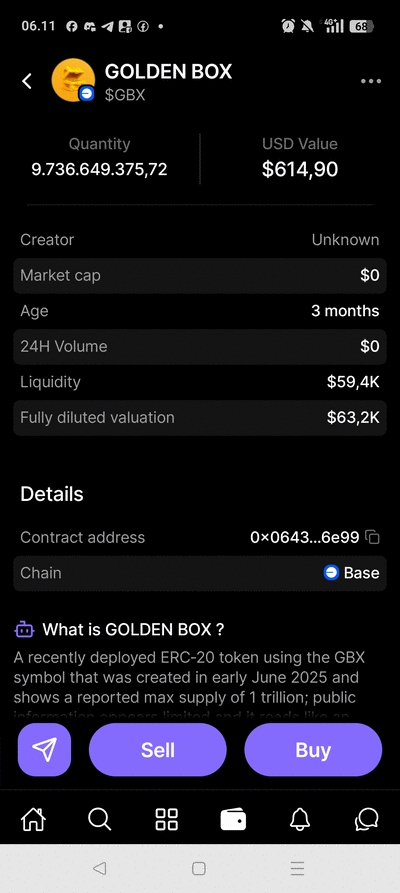
Task: Tap the Android recent apps menu button
Action: point(297,868)
